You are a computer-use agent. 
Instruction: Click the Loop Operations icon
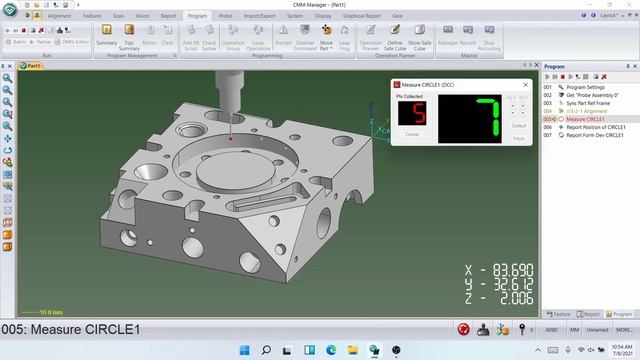[258, 37]
